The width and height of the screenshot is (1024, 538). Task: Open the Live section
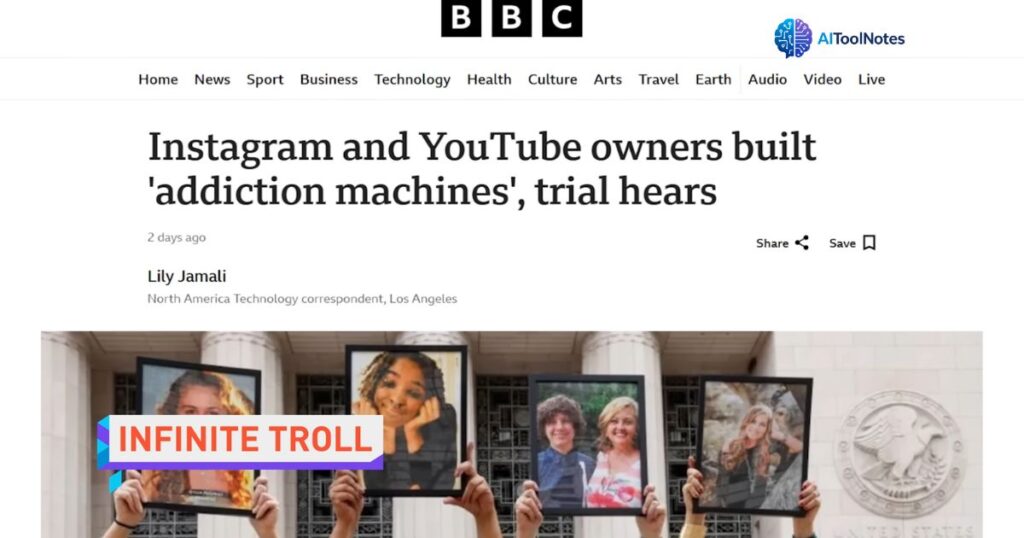pos(871,80)
